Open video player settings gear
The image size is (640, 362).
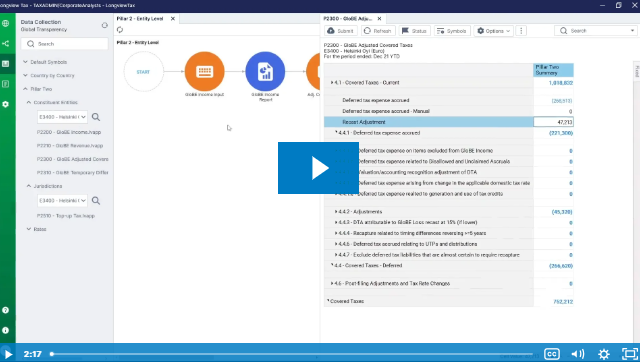pos(604,354)
